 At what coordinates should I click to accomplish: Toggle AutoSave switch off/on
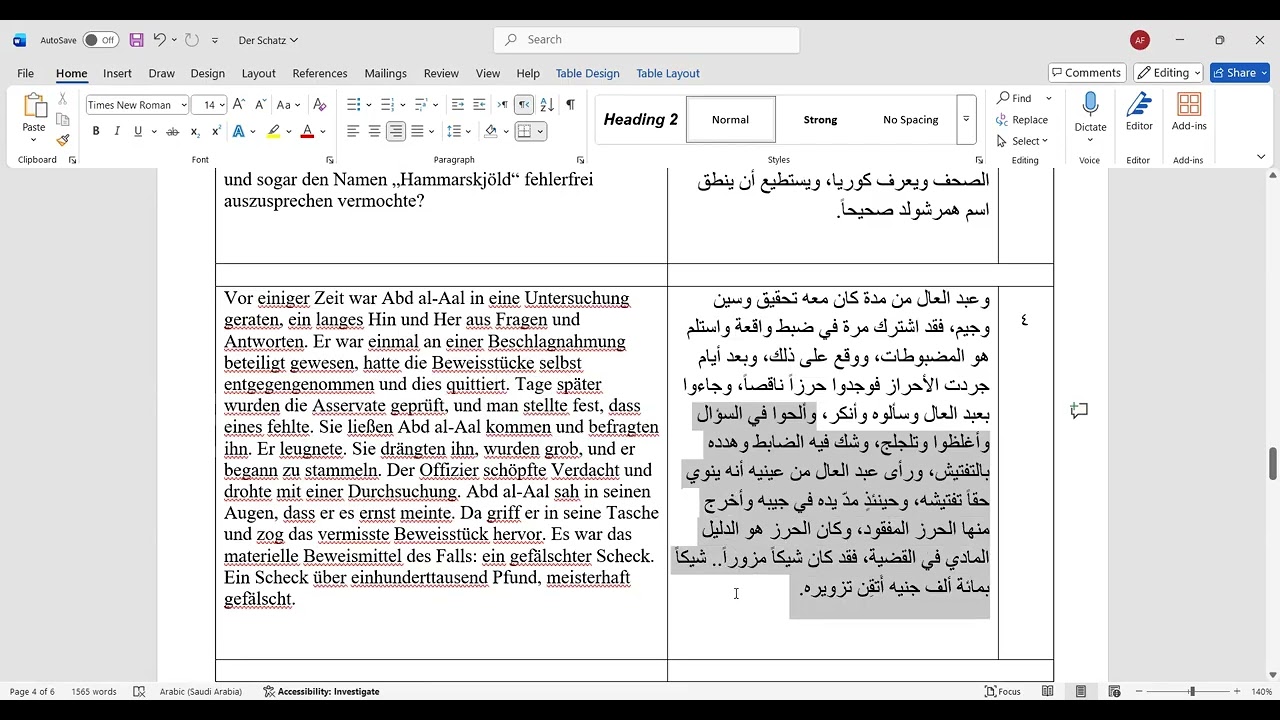[100, 40]
